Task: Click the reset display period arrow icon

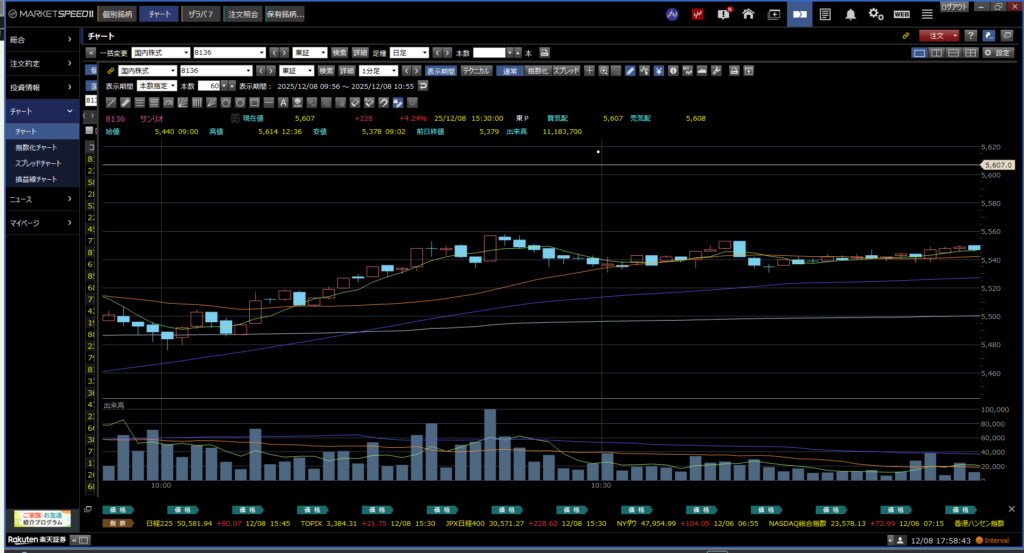Action: (423, 86)
